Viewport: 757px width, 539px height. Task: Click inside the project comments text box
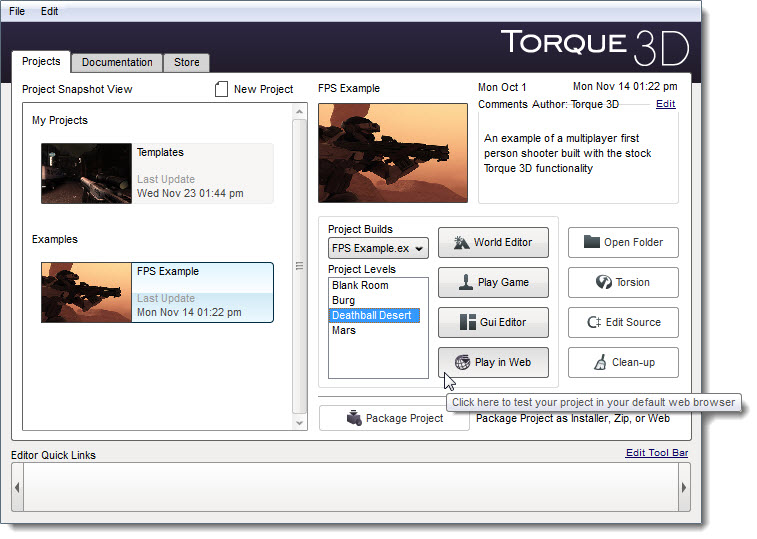pos(578,158)
